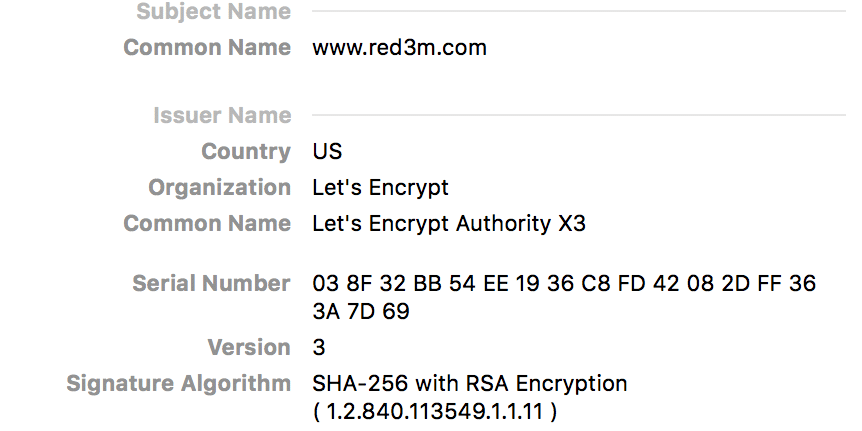Viewport: 862px width, 431px height.
Task: Select SHA-256 with RSA Encryption text
Action: click(469, 383)
